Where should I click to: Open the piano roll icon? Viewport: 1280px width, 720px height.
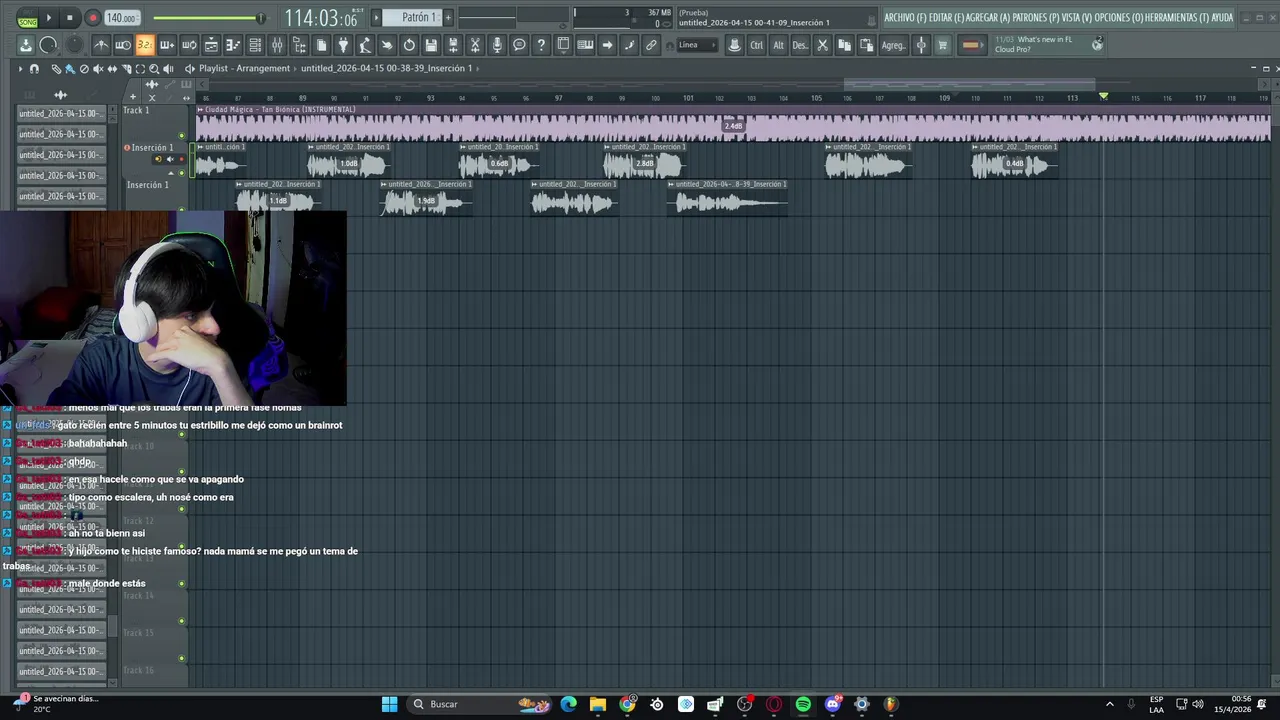[x=233, y=45]
